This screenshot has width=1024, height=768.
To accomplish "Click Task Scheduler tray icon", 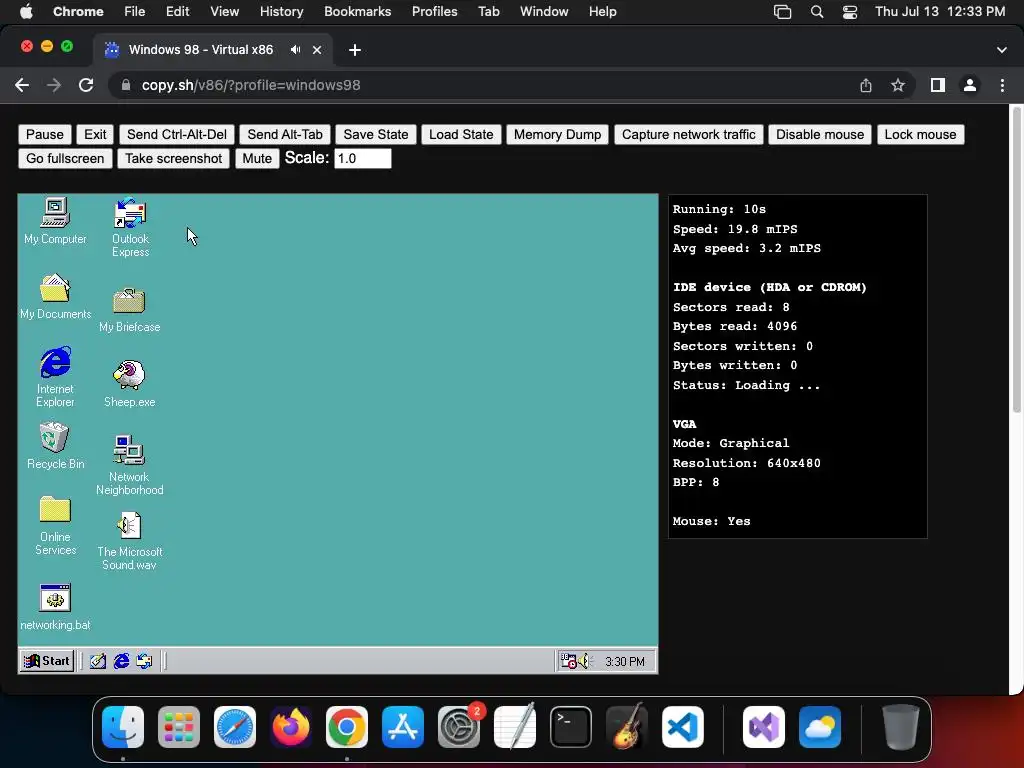I will pos(568,661).
